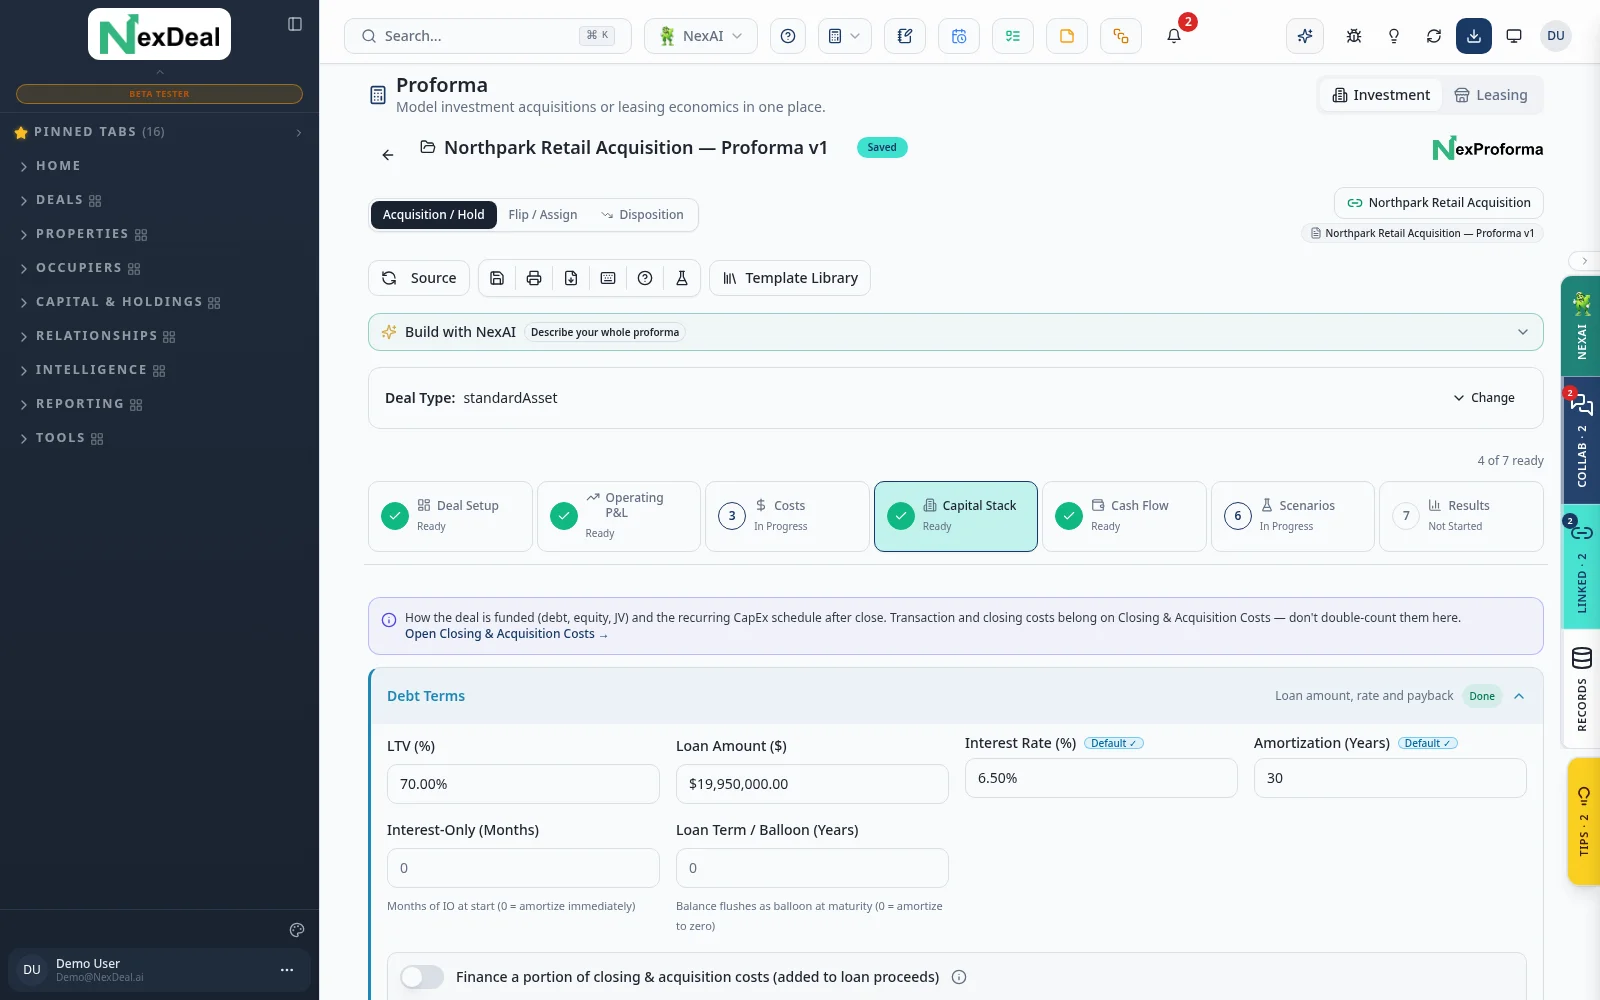This screenshot has width=1600, height=1000.
Task: Click the Loan Amount ($) field
Action: pos(812,784)
